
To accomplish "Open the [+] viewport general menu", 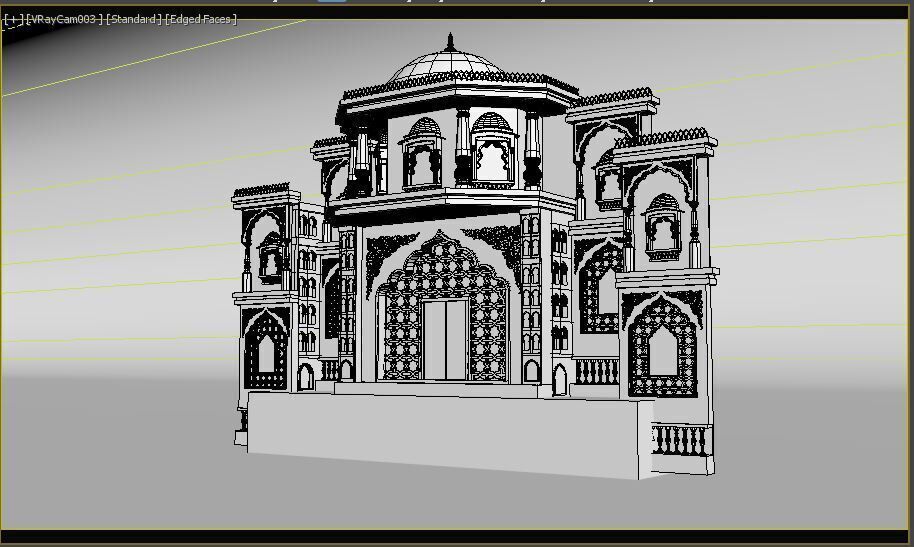I will pyautogui.click(x=13, y=19).
